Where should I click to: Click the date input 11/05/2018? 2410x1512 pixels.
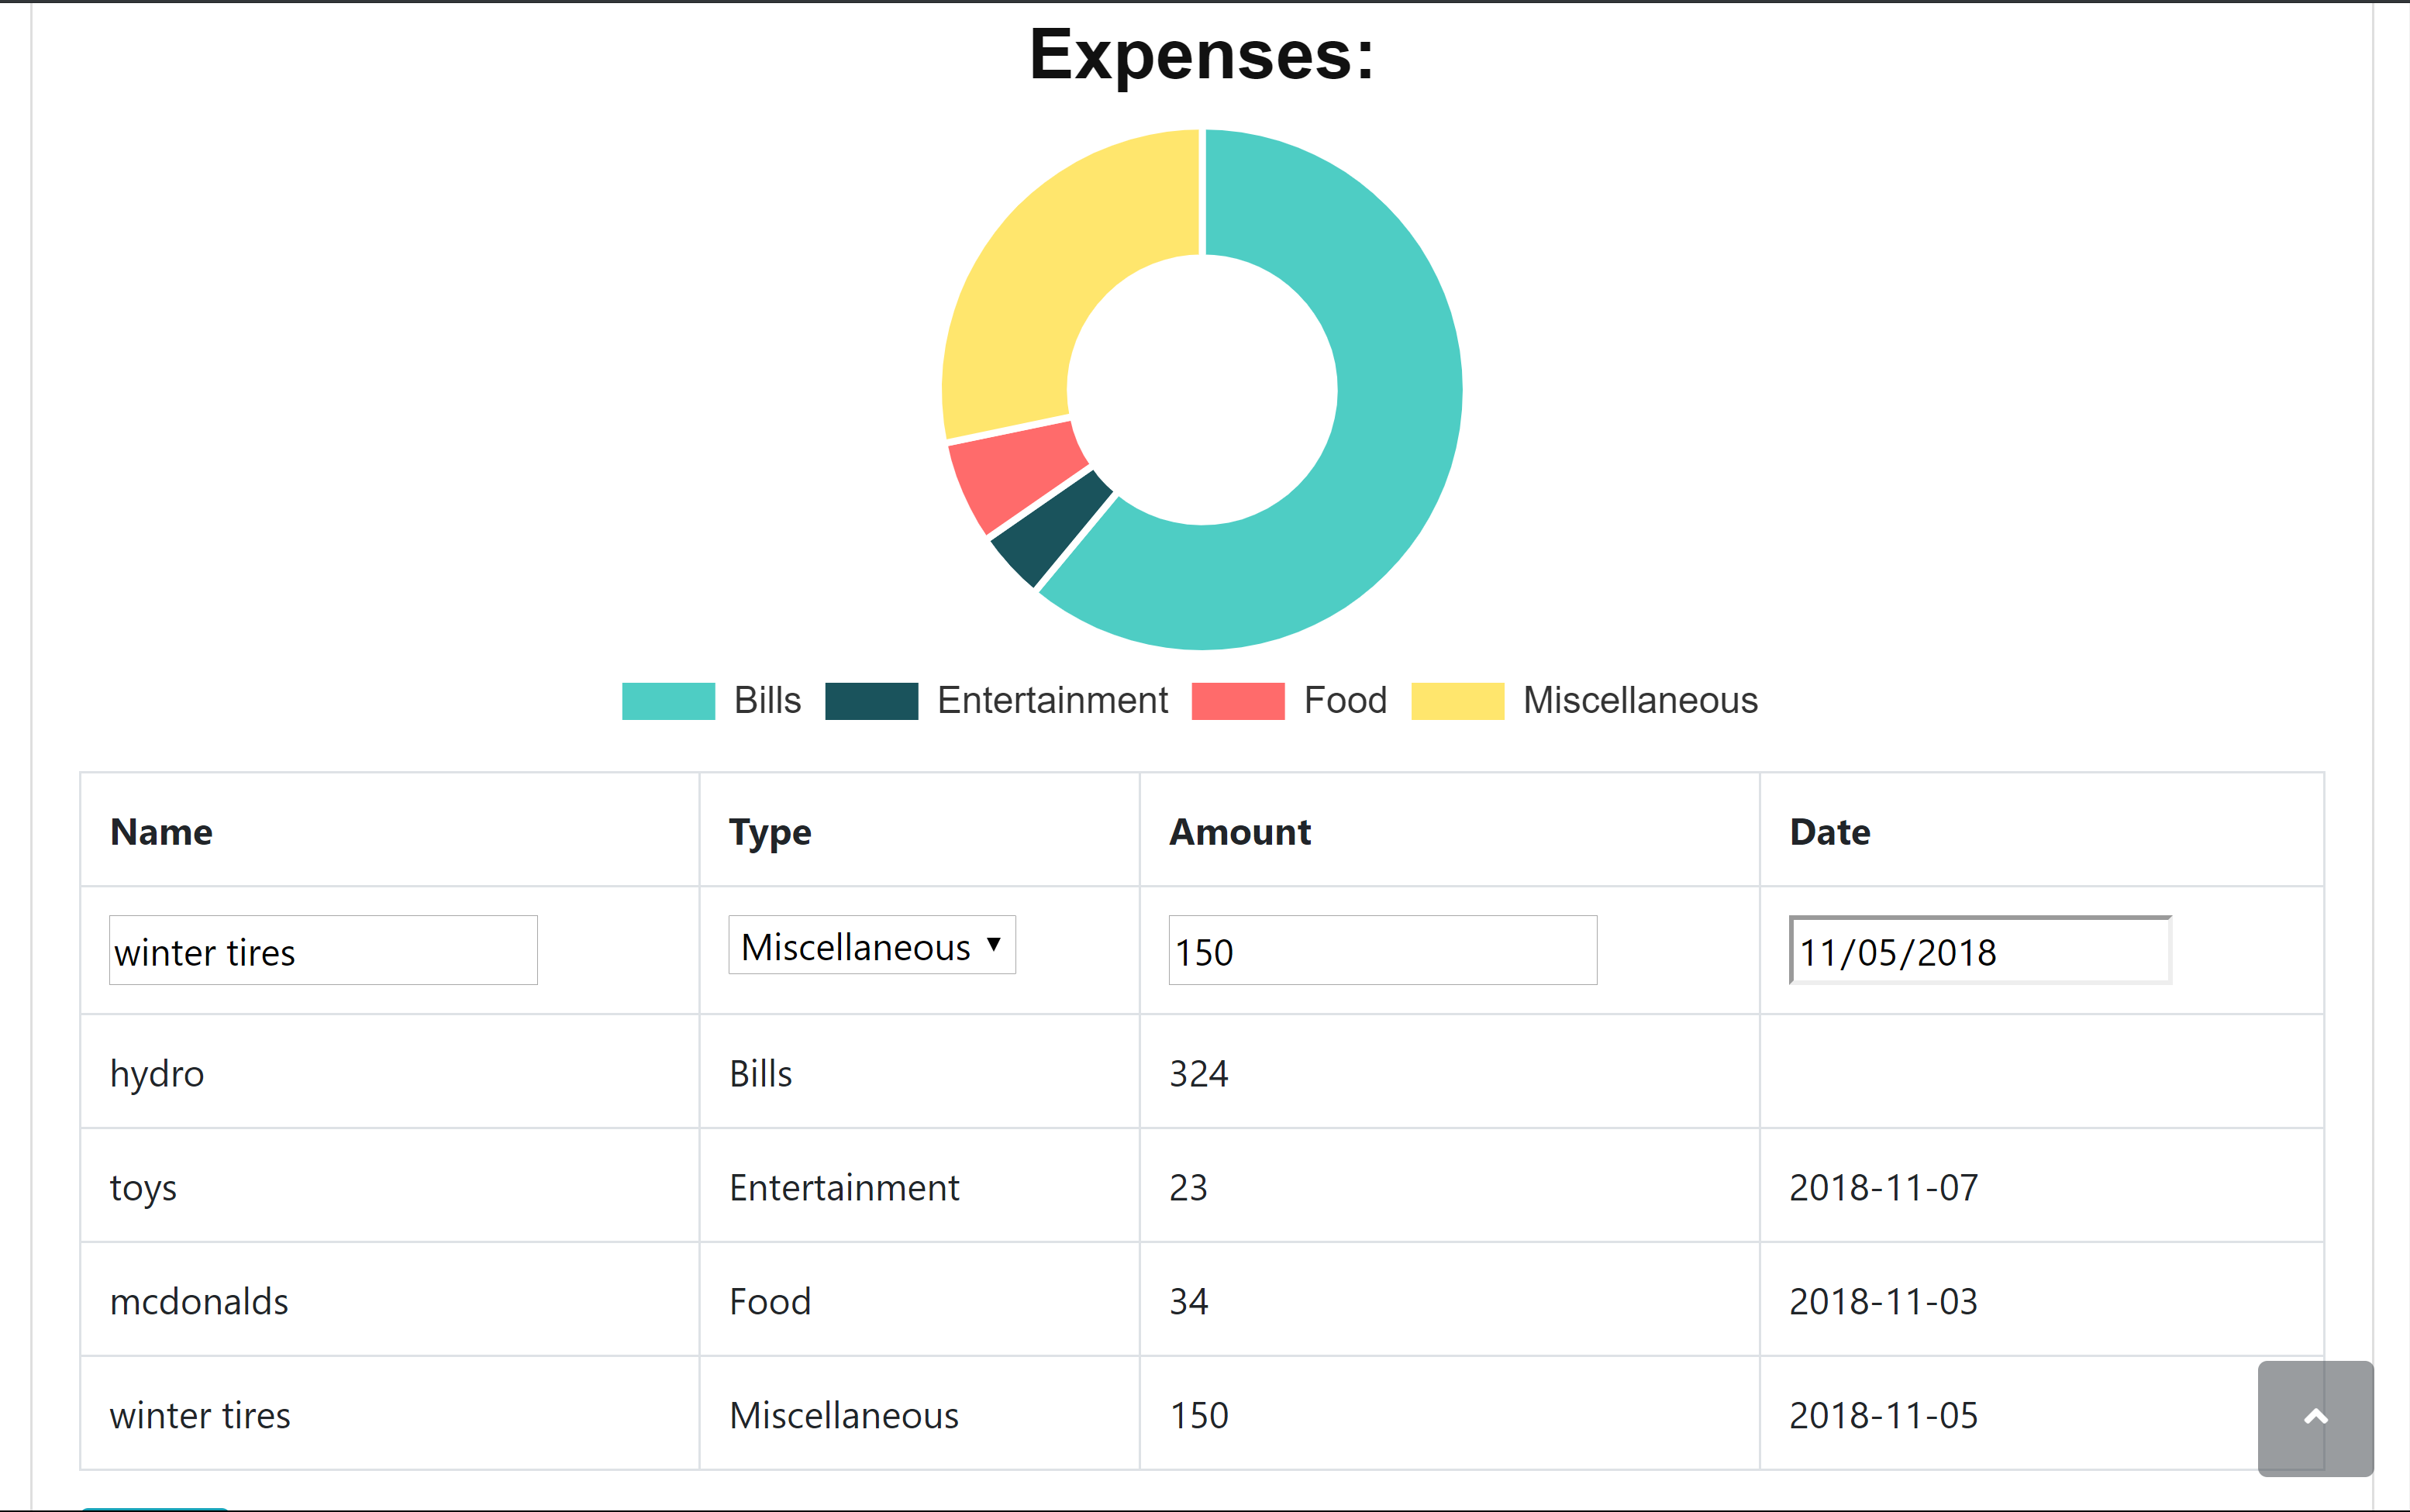(x=1978, y=951)
